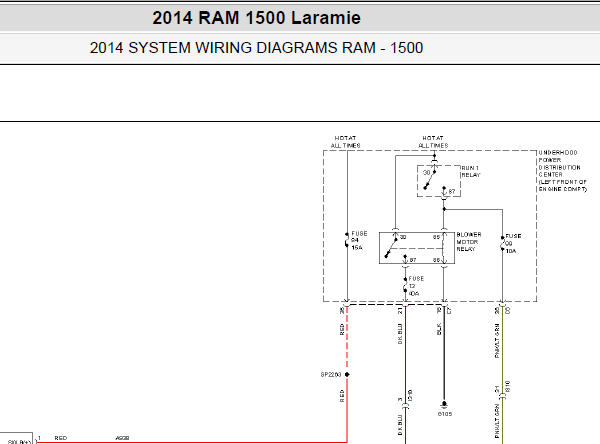Click 'RED' label on the horizontal red wire

point(60,438)
